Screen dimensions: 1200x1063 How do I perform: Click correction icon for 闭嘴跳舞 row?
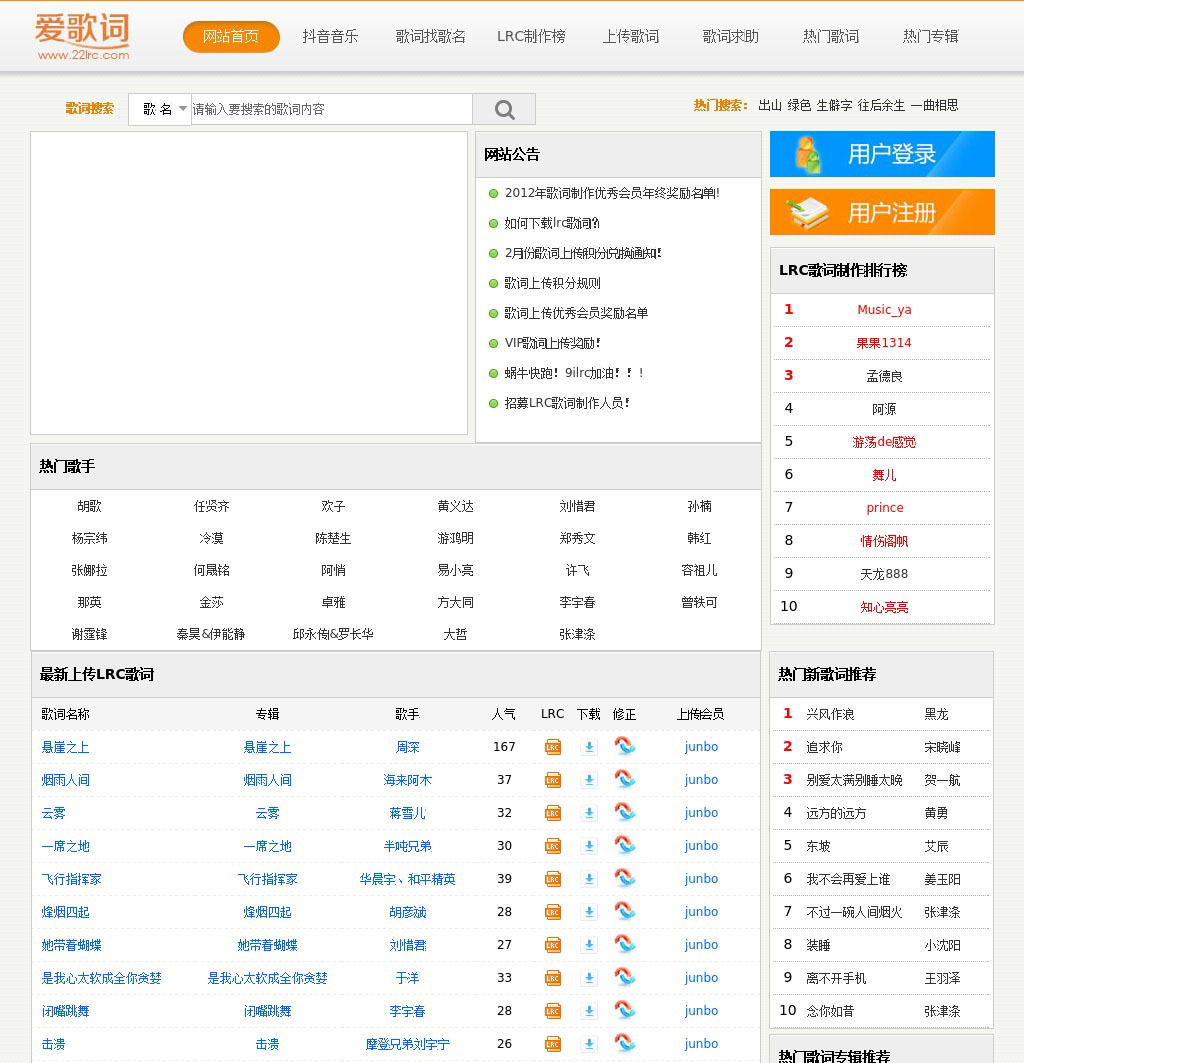coord(625,1010)
